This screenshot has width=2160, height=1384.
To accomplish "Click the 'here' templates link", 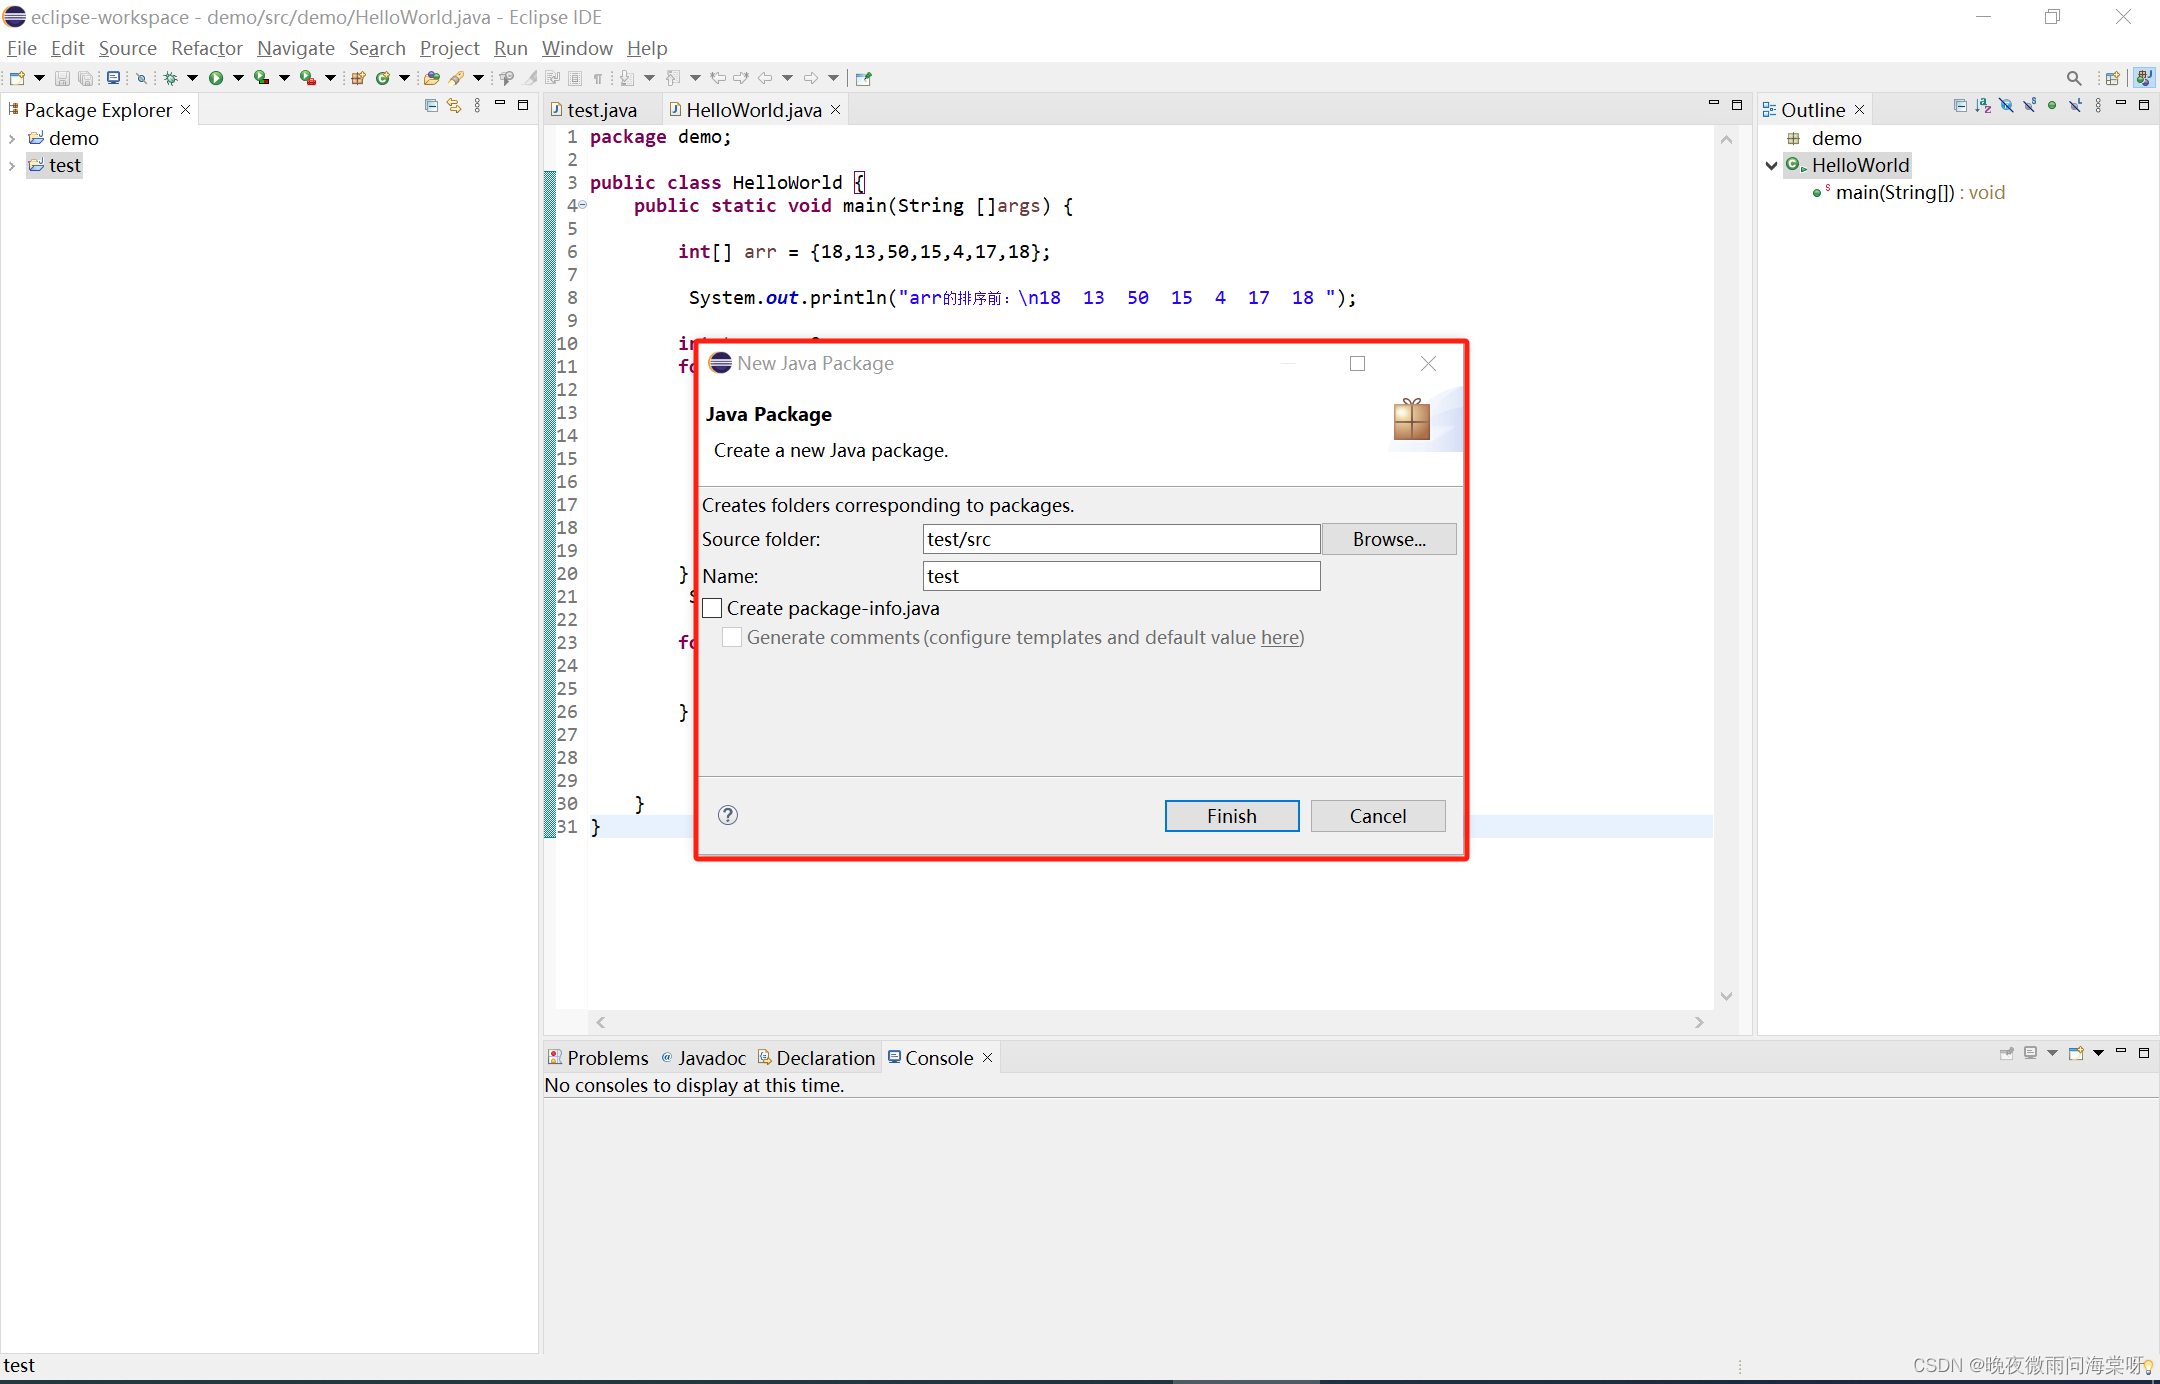I will [1280, 637].
